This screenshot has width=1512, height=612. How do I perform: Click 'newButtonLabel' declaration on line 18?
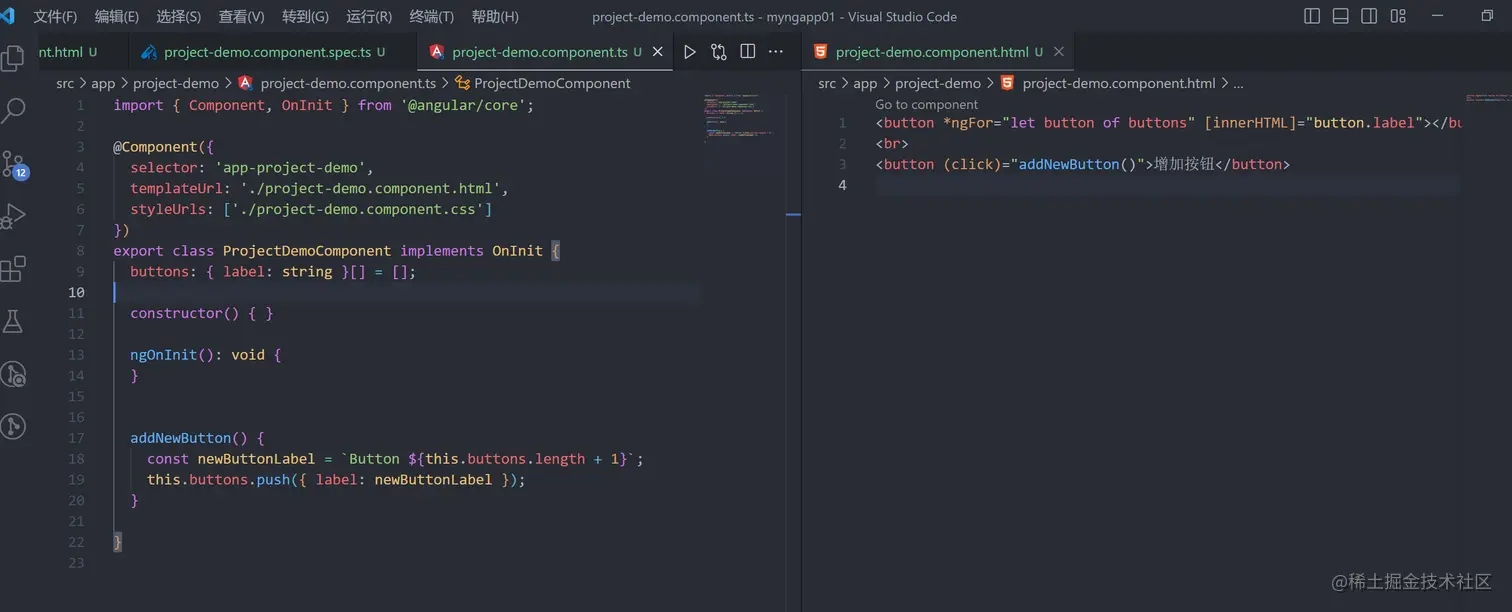click(x=257, y=459)
